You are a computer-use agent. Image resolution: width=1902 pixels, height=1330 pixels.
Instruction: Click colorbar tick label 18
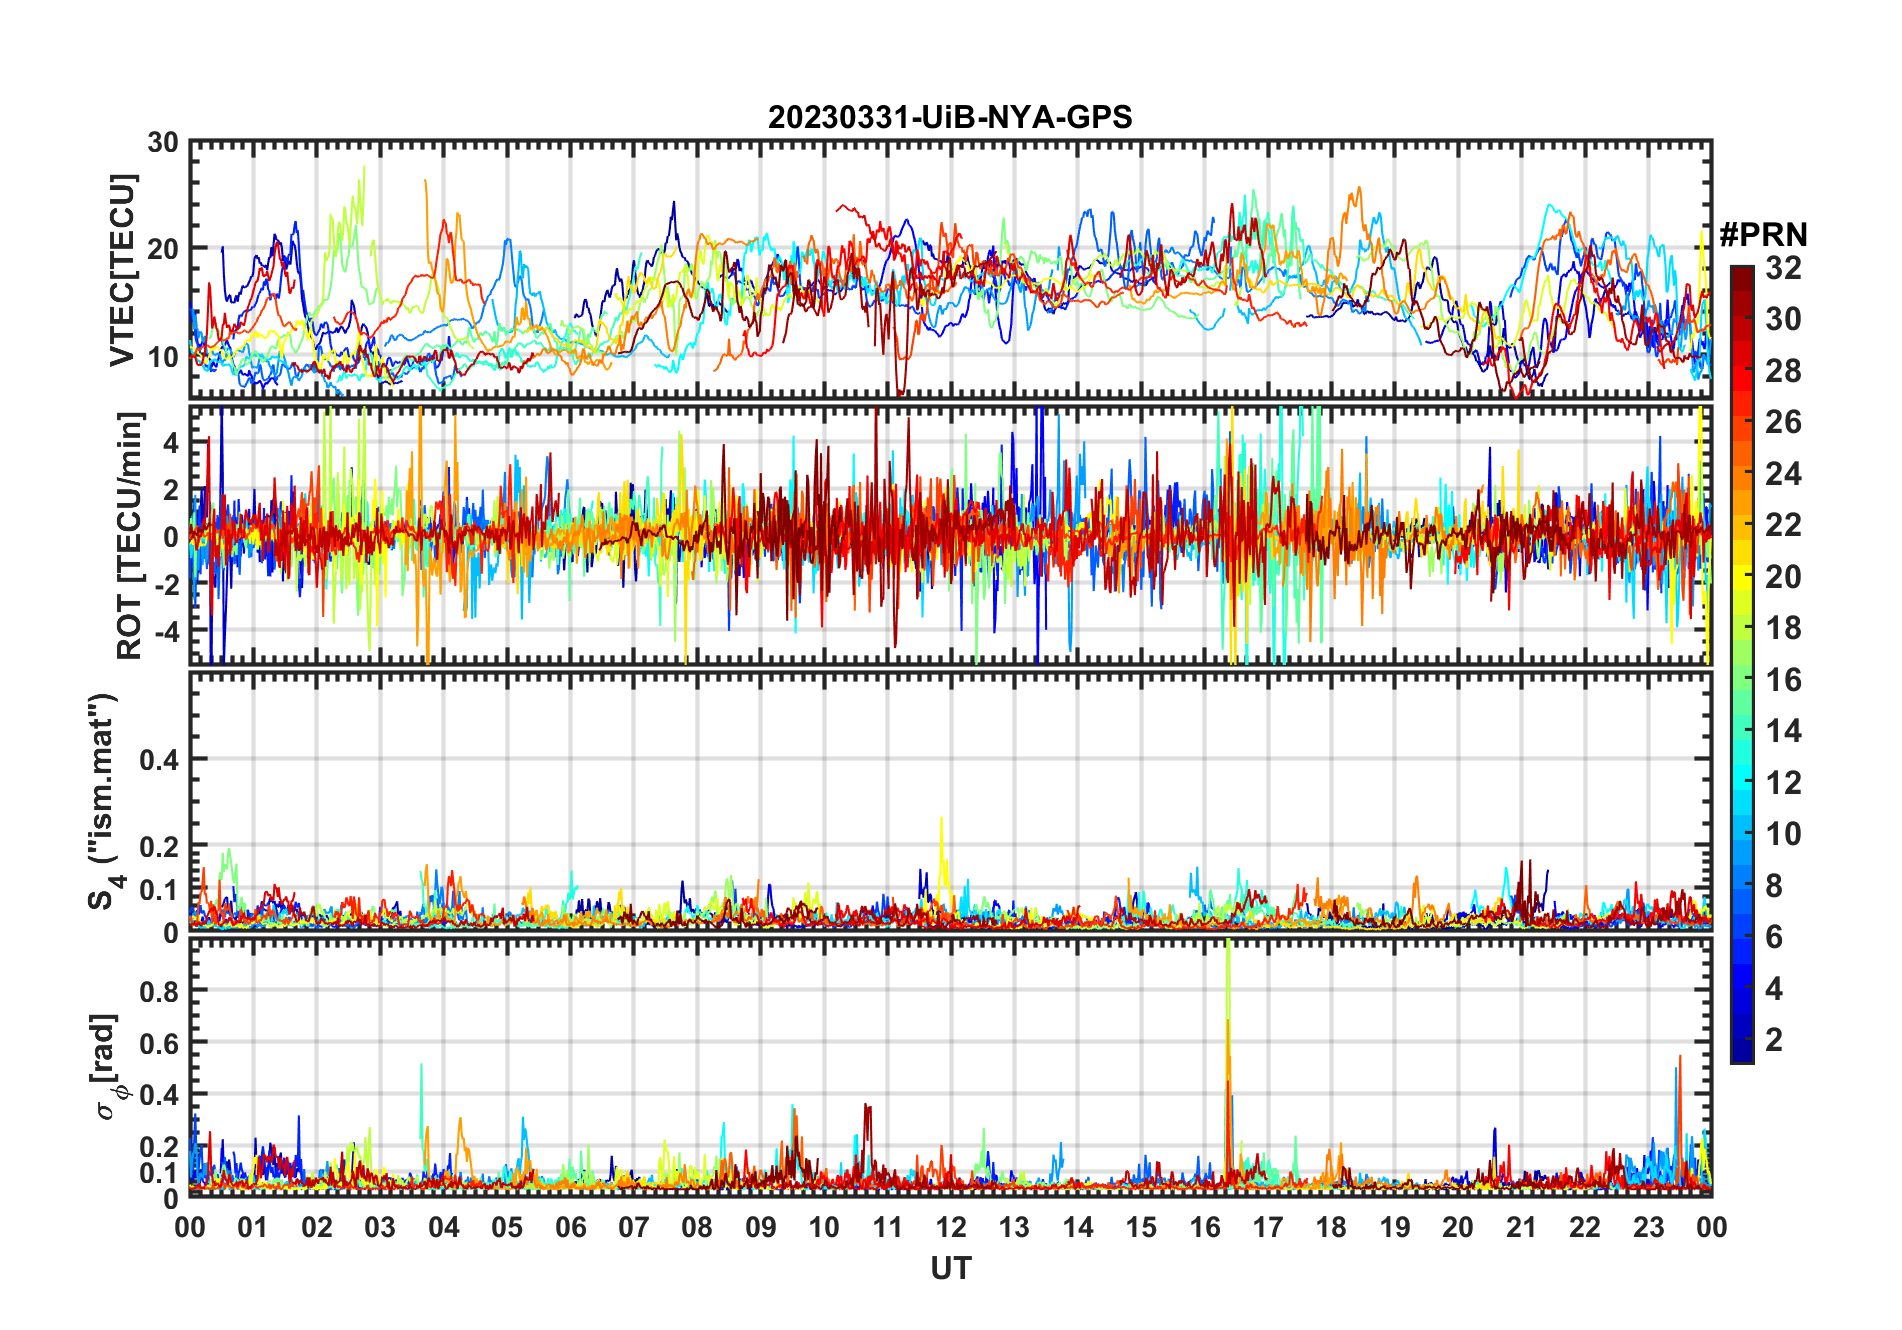pos(1783,628)
